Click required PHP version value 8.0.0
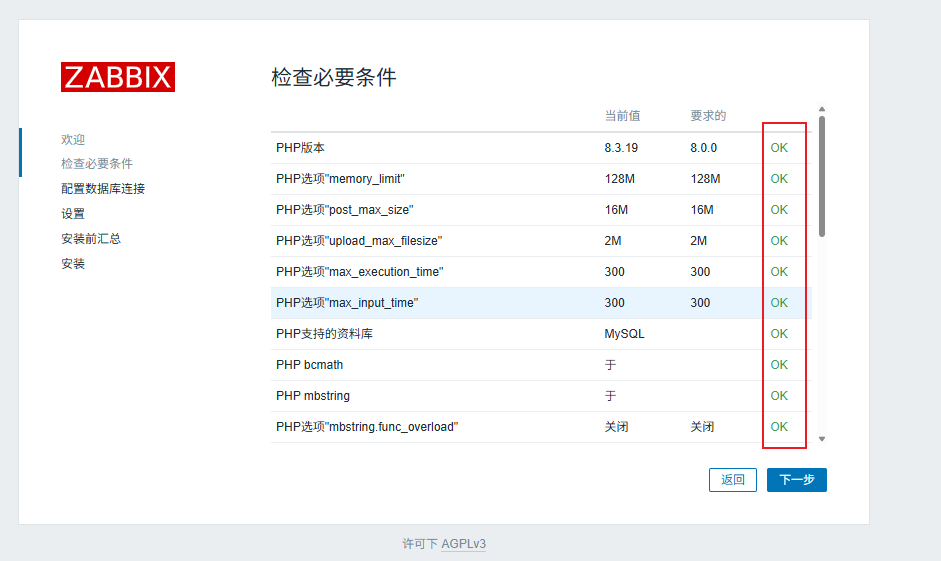941x561 pixels. pyautogui.click(x=703, y=148)
